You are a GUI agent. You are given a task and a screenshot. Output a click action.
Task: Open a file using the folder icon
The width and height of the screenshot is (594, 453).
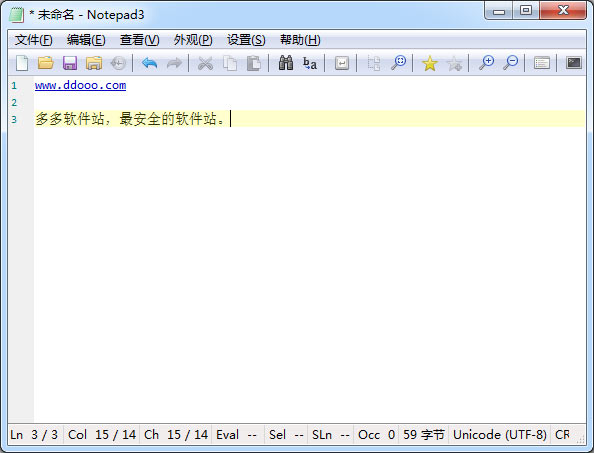click(46, 63)
